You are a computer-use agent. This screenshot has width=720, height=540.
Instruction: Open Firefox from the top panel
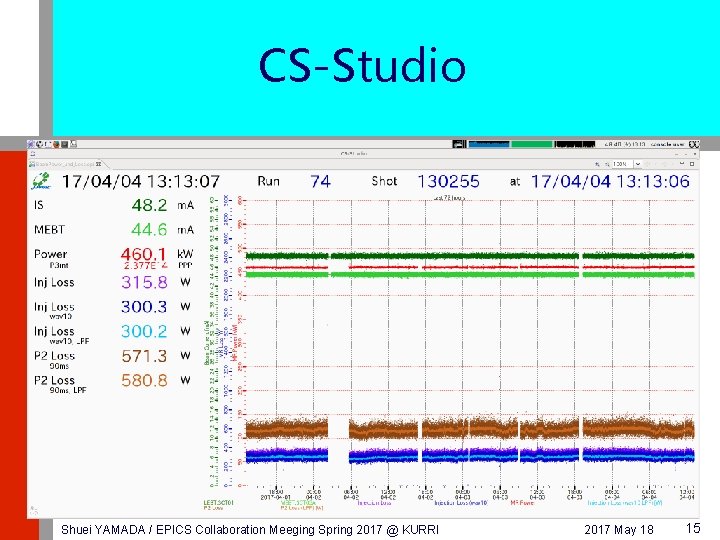(56, 144)
